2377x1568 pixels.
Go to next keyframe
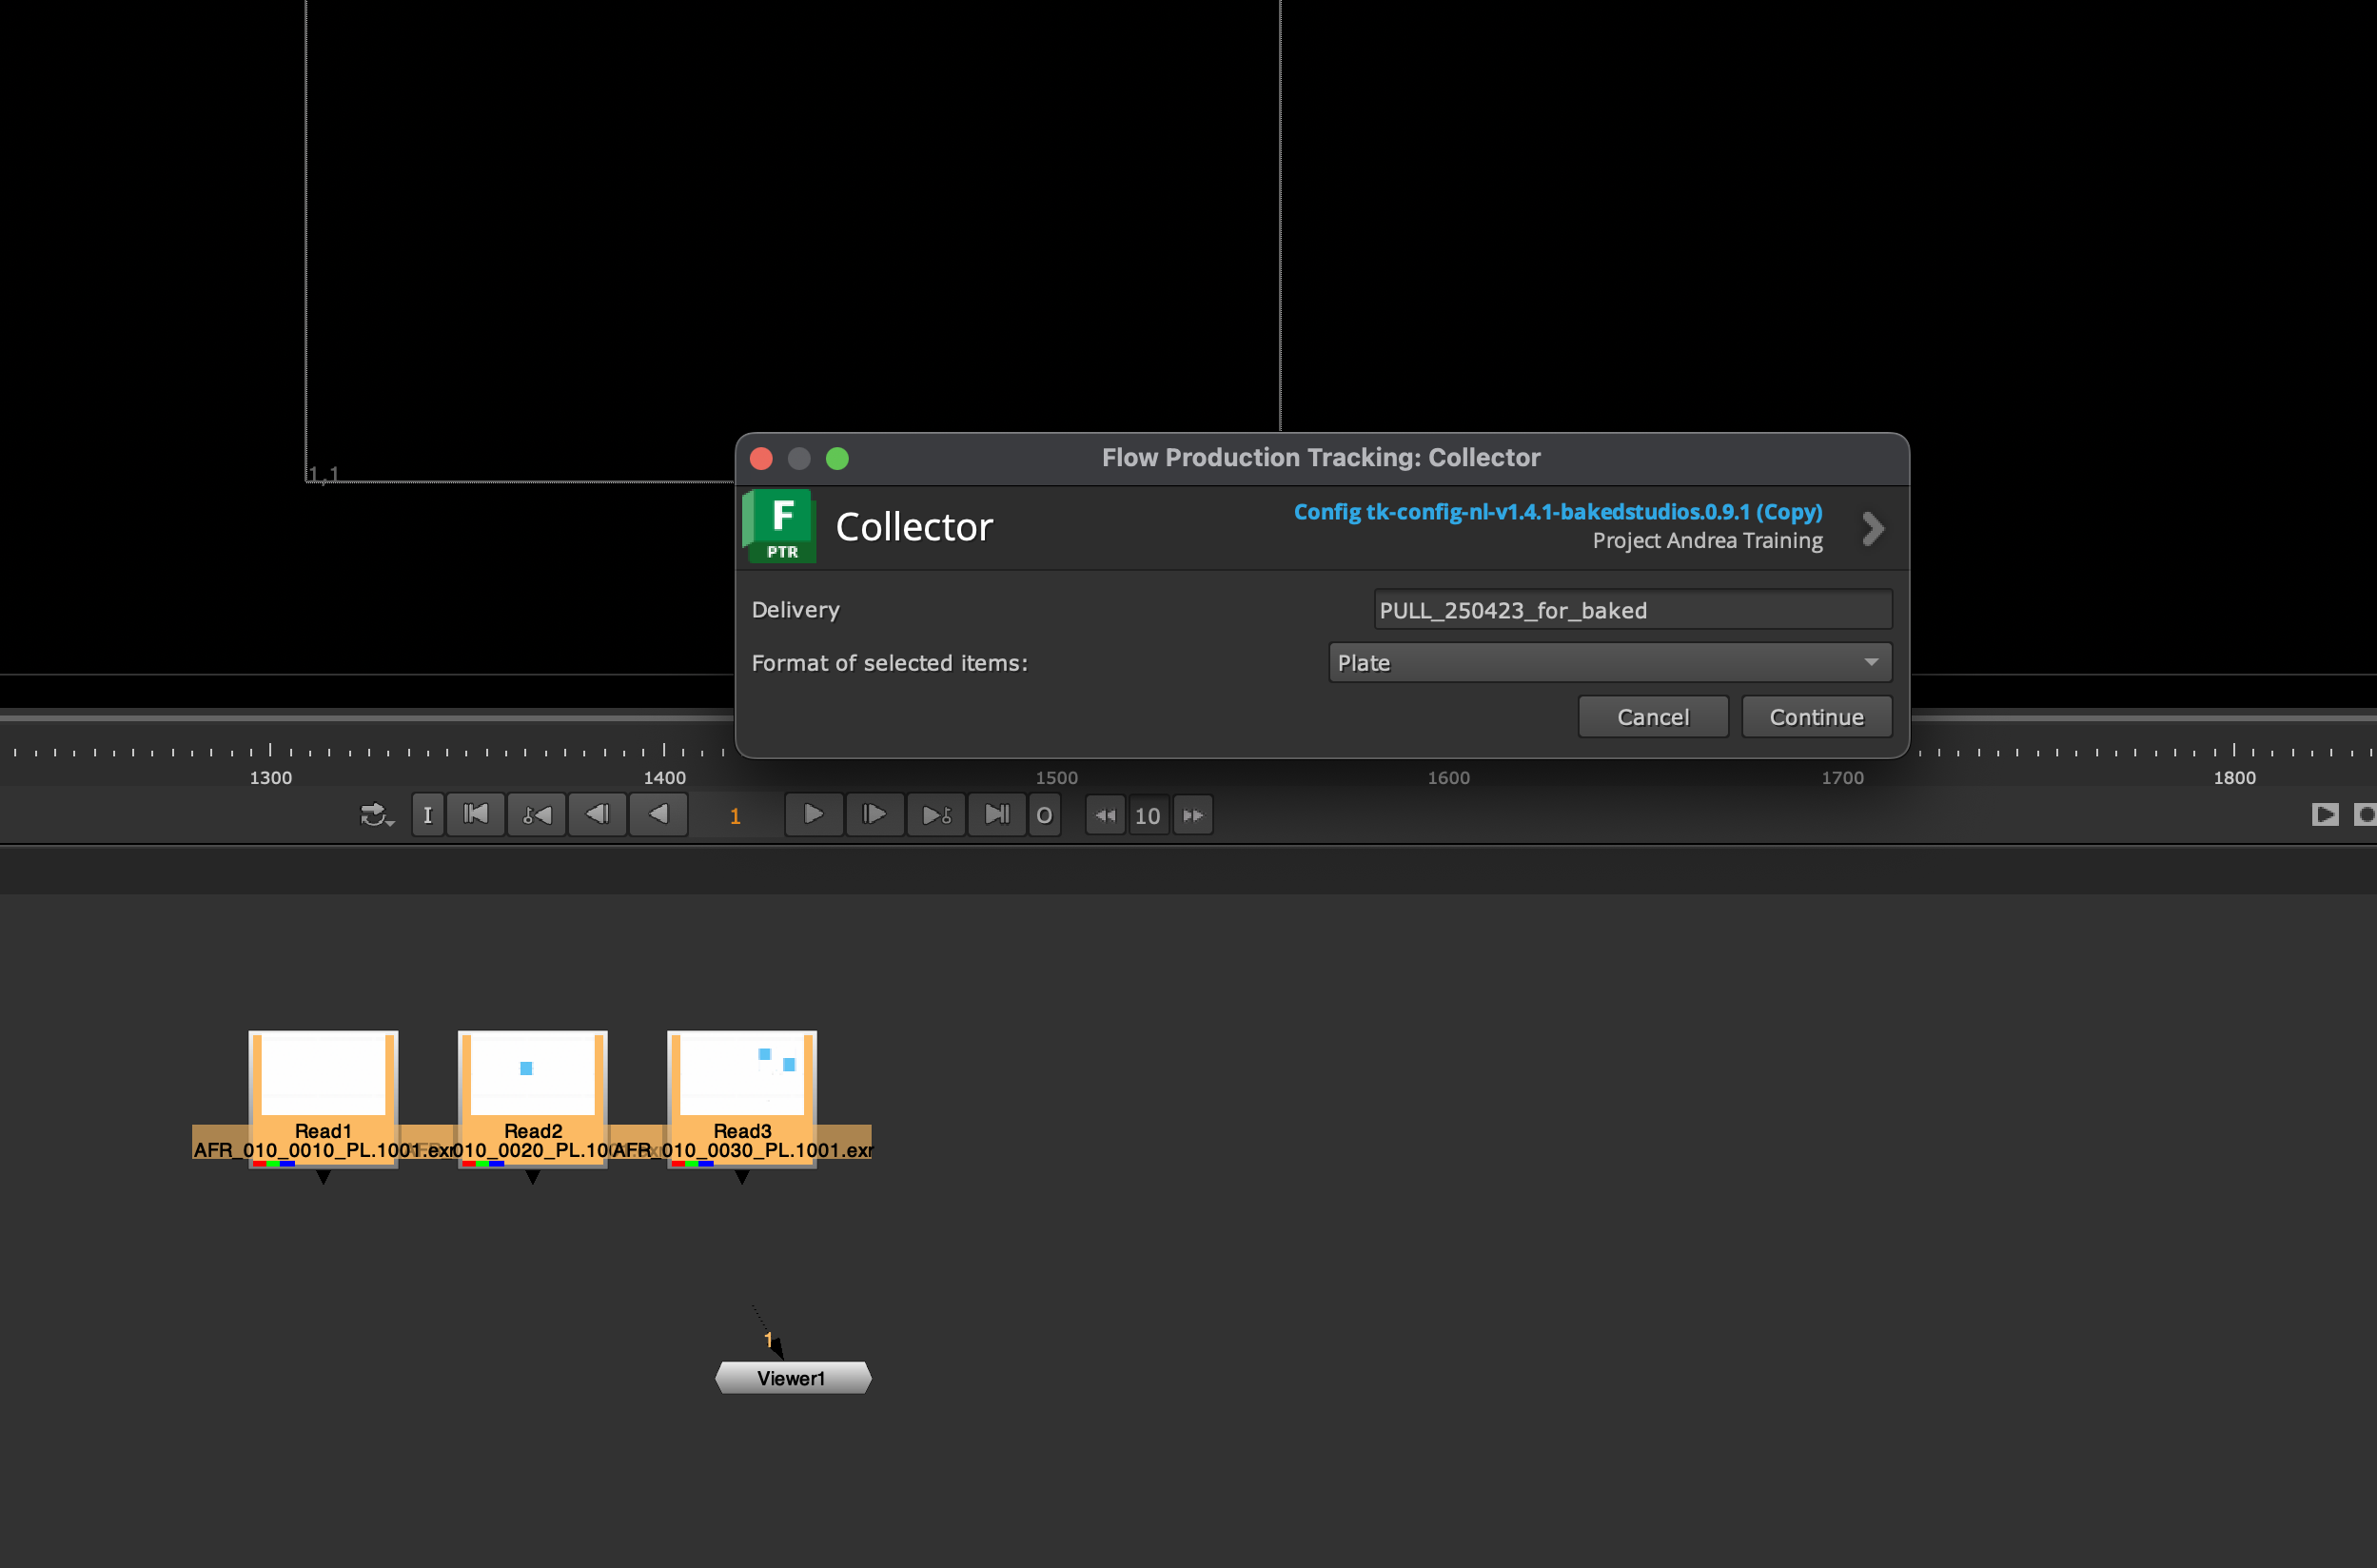pyautogui.click(x=935, y=815)
